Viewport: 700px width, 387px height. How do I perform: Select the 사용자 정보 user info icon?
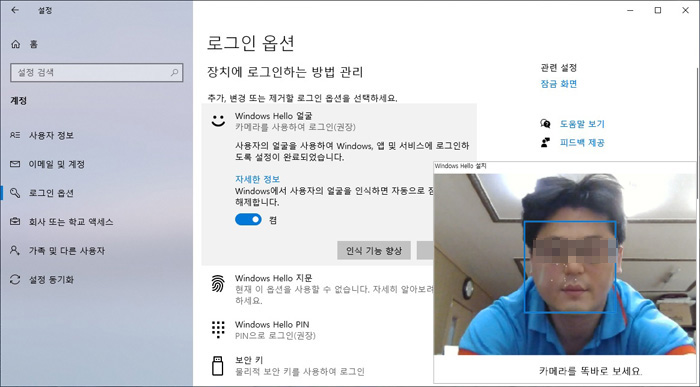pyautogui.click(x=15, y=135)
